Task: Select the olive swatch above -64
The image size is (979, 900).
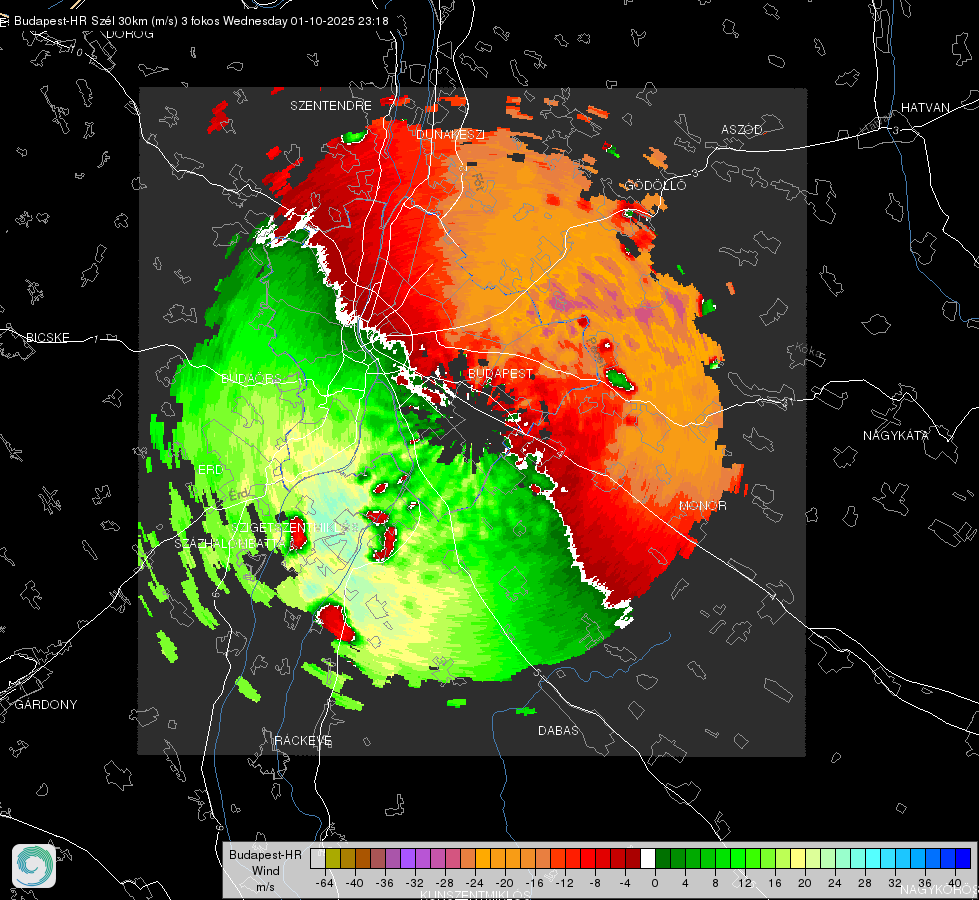Action: tap(333, 858)
